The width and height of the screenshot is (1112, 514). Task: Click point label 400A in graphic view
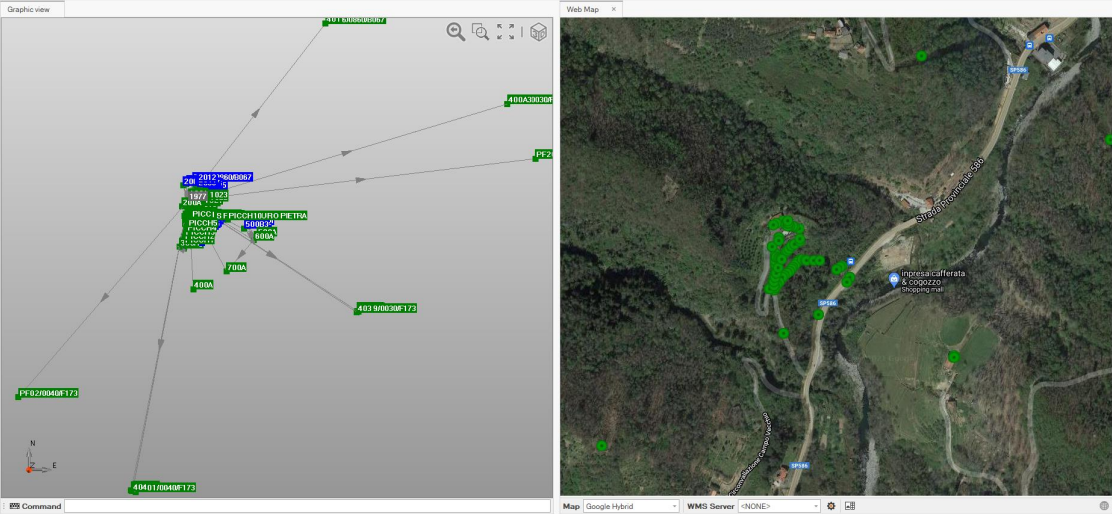coord(203,285)
